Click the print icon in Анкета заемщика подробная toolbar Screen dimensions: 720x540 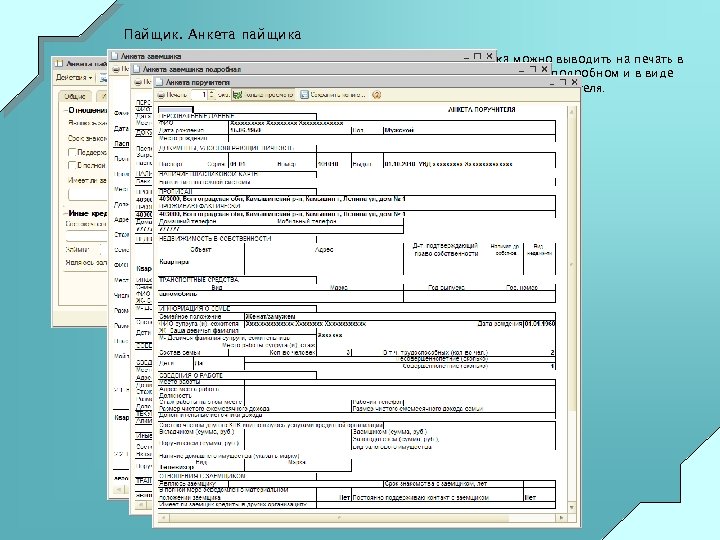138,82
